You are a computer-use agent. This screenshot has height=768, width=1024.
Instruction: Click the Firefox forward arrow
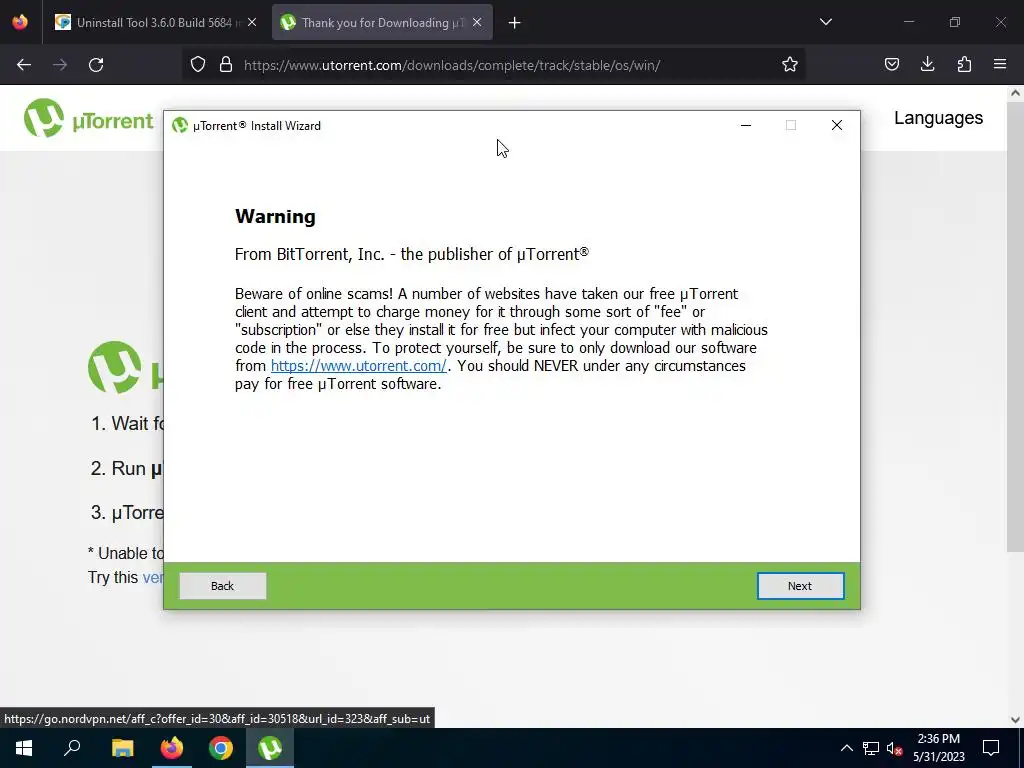[x=59, y=65]
